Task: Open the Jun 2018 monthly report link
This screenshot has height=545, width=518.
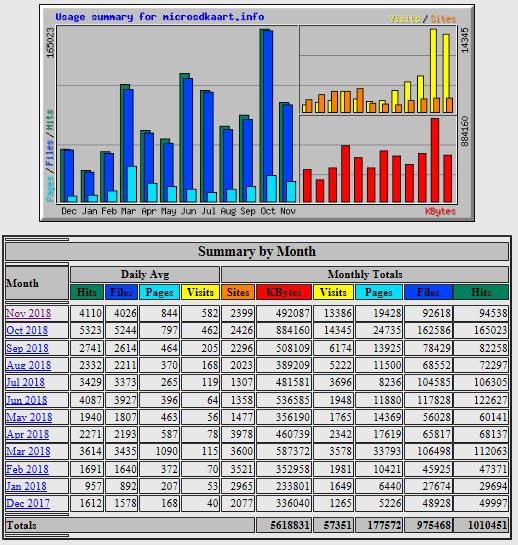Action: pos(27,400)
